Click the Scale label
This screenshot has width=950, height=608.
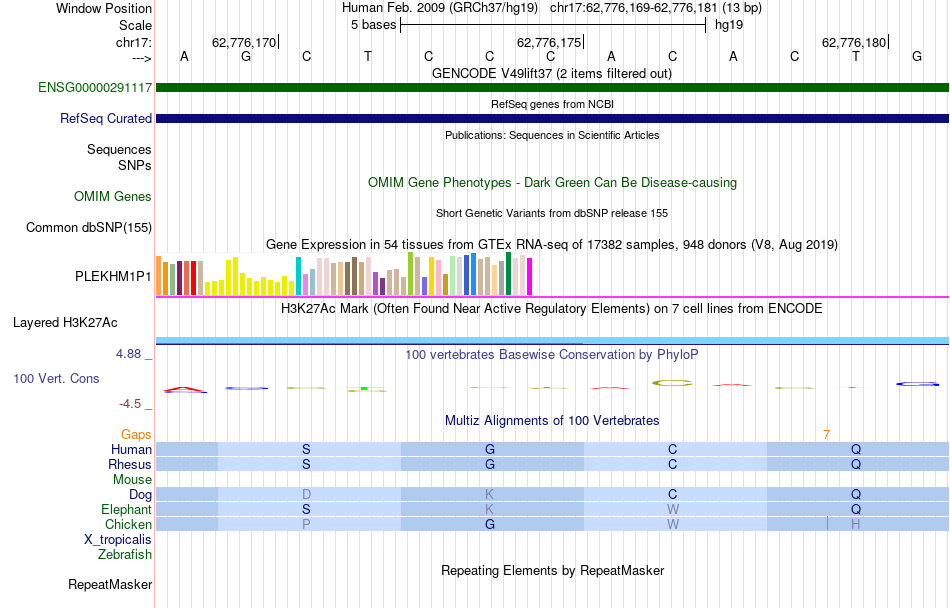point(135,25)
